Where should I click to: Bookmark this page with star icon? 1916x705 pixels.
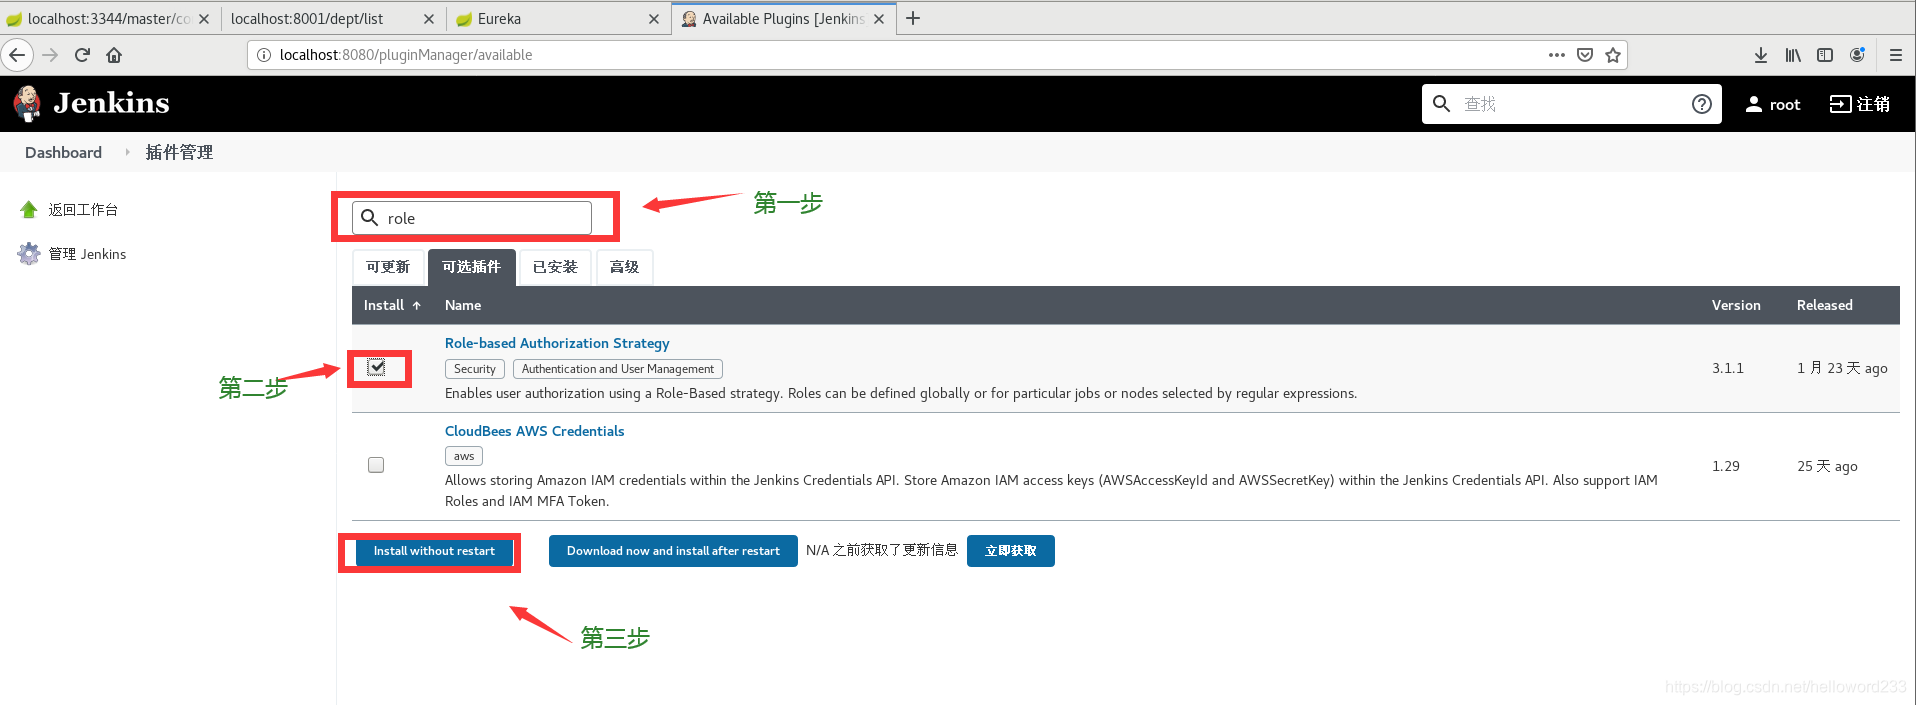(x=1613, y=55)
